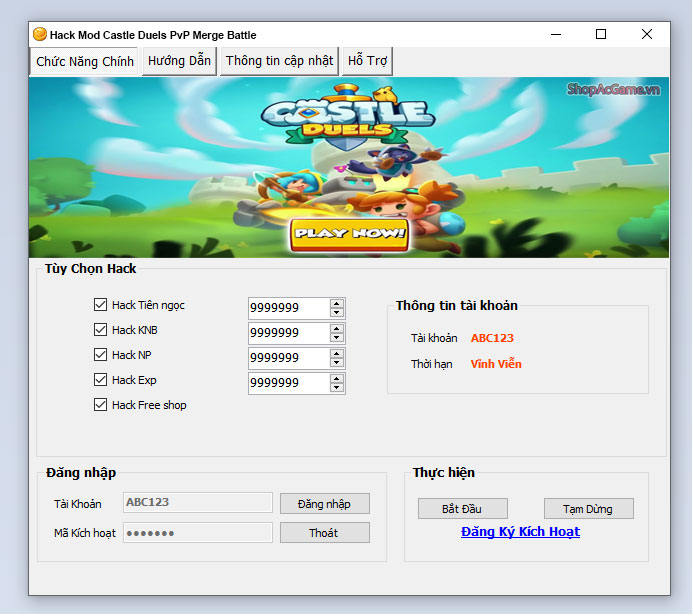Click the Đăng nhập button
The width and height of the screenshot is (693, 616).
(324, 504)
